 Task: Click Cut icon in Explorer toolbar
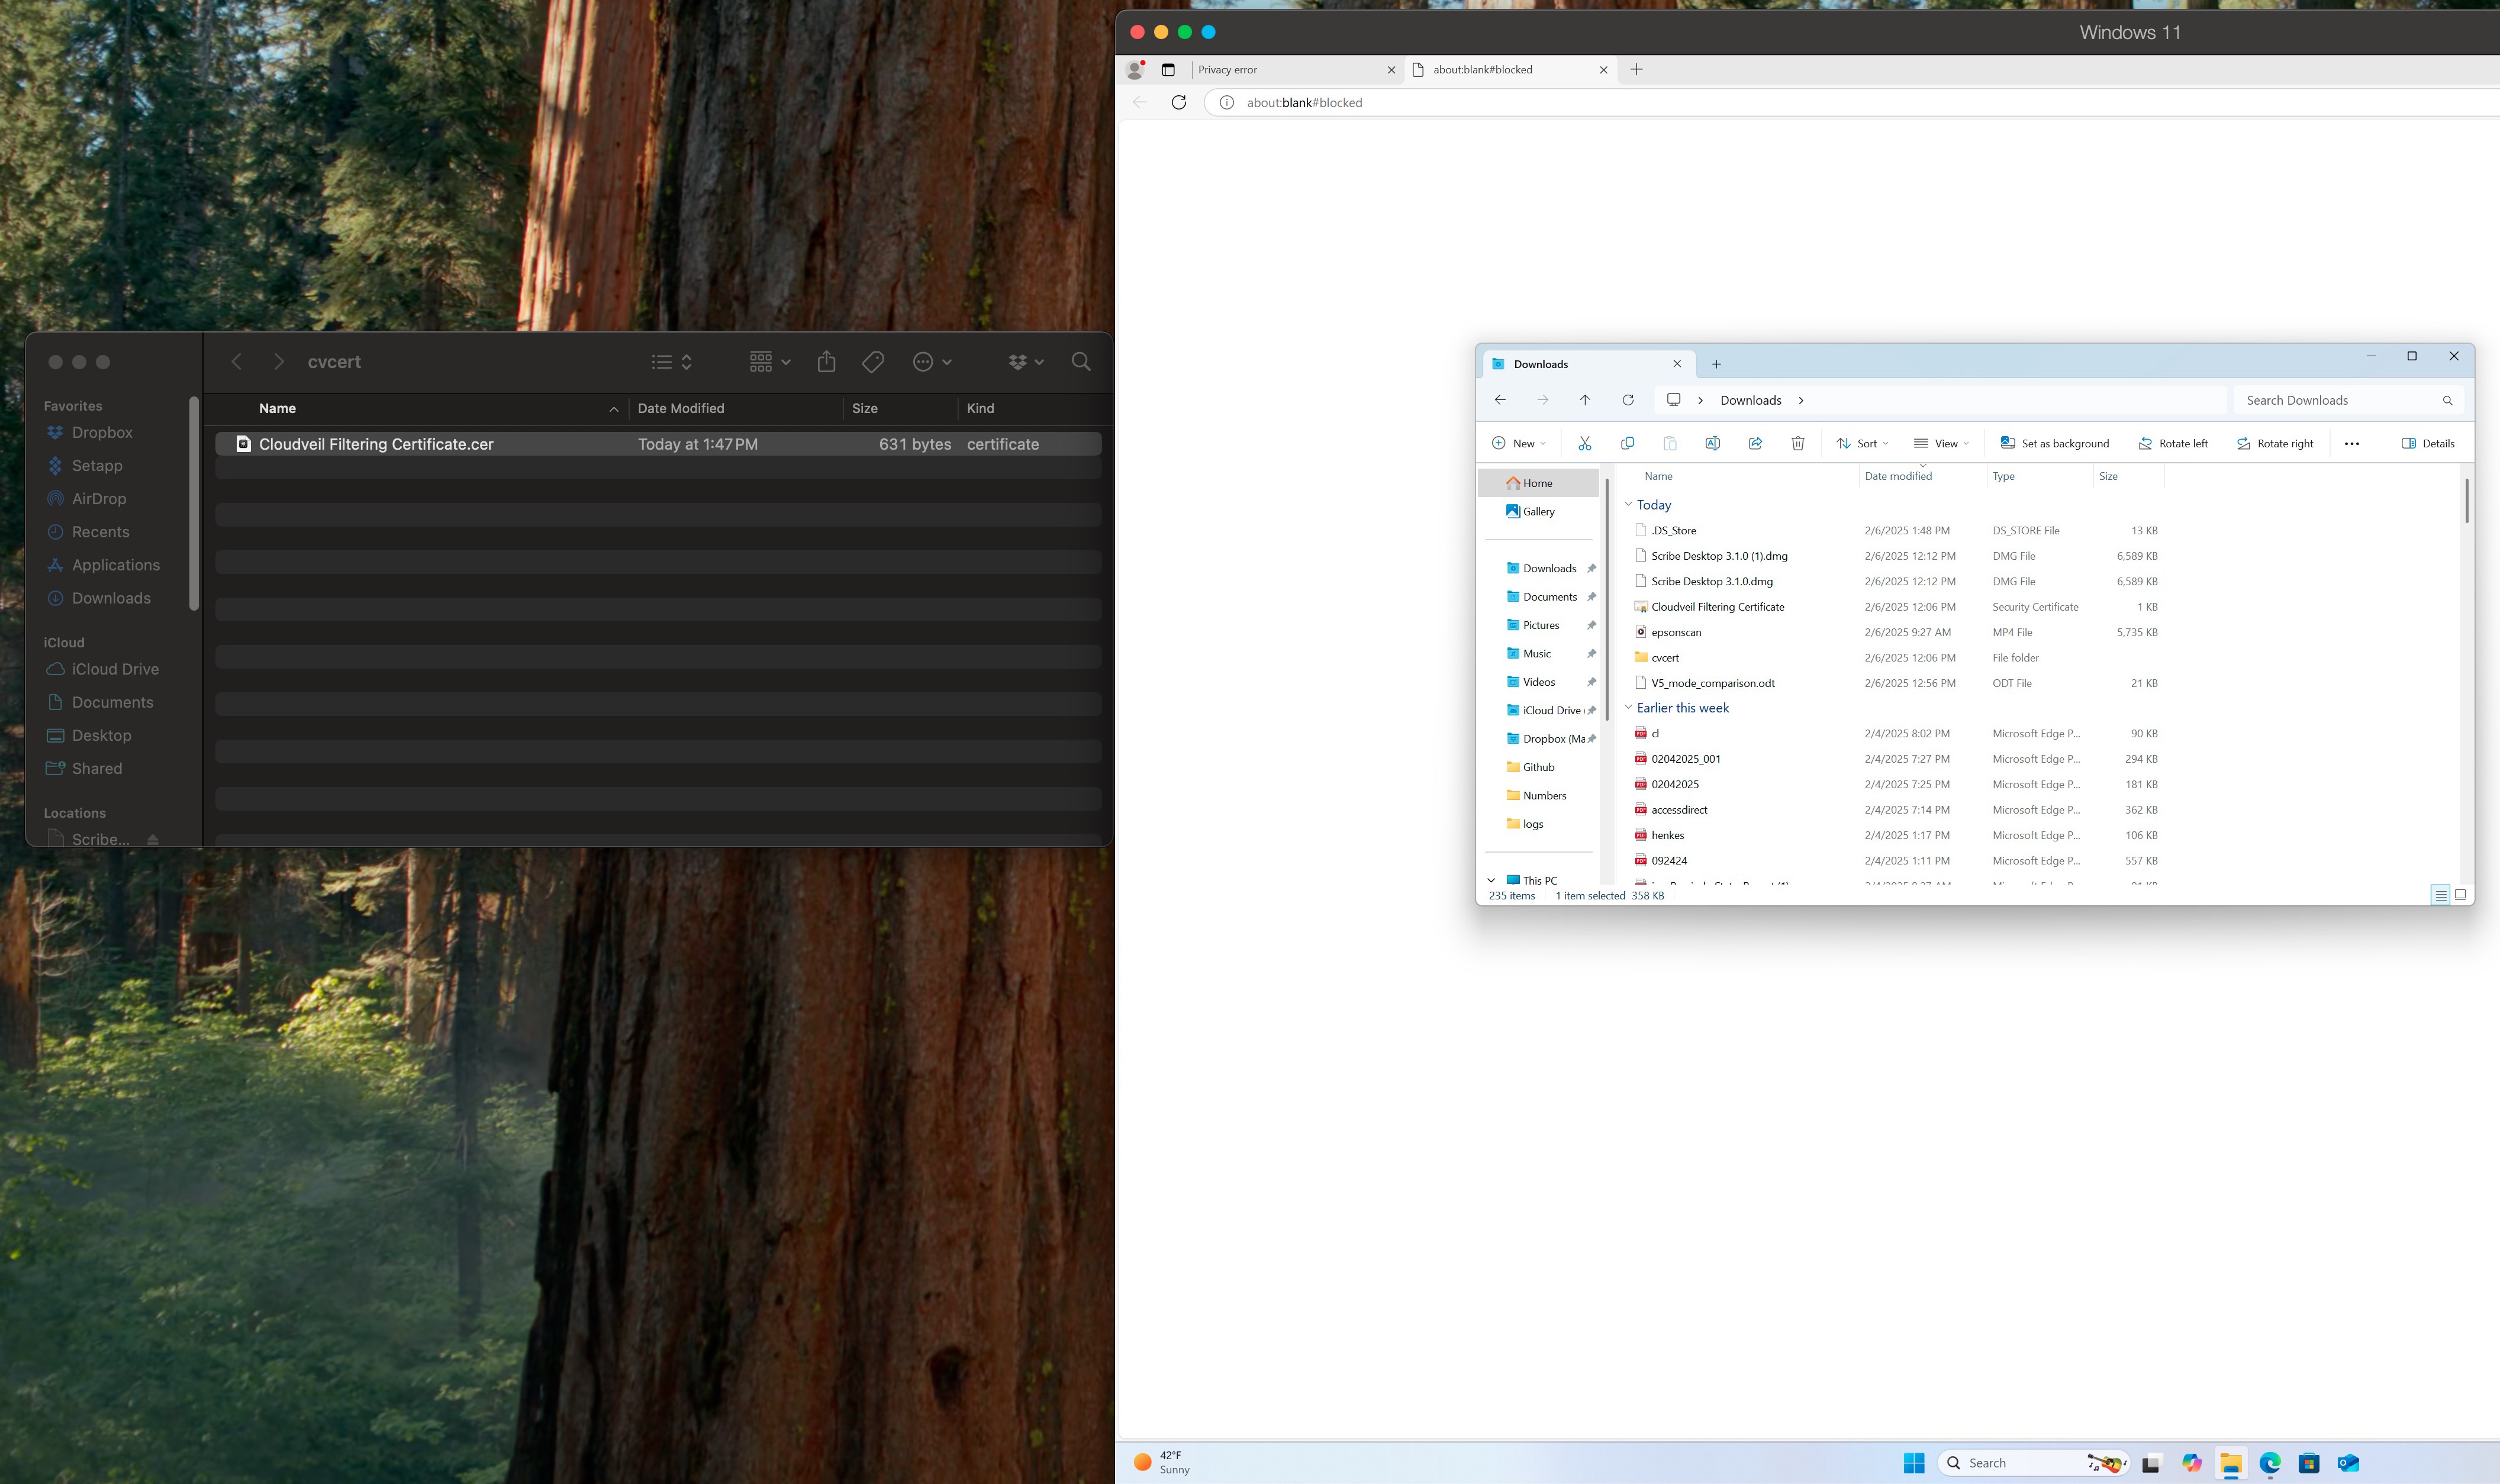pyautogui.click(x=1584, y=443)
